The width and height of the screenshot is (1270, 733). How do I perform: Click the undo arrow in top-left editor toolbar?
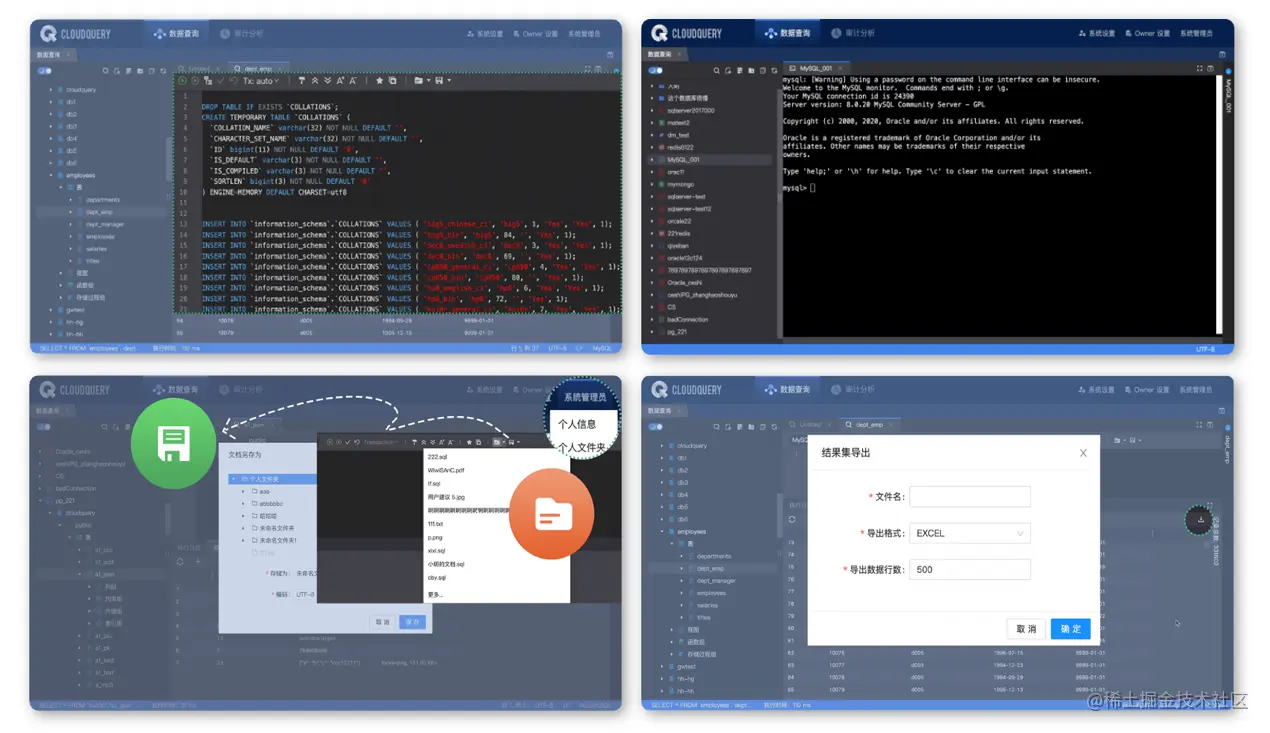click(233, 81)
